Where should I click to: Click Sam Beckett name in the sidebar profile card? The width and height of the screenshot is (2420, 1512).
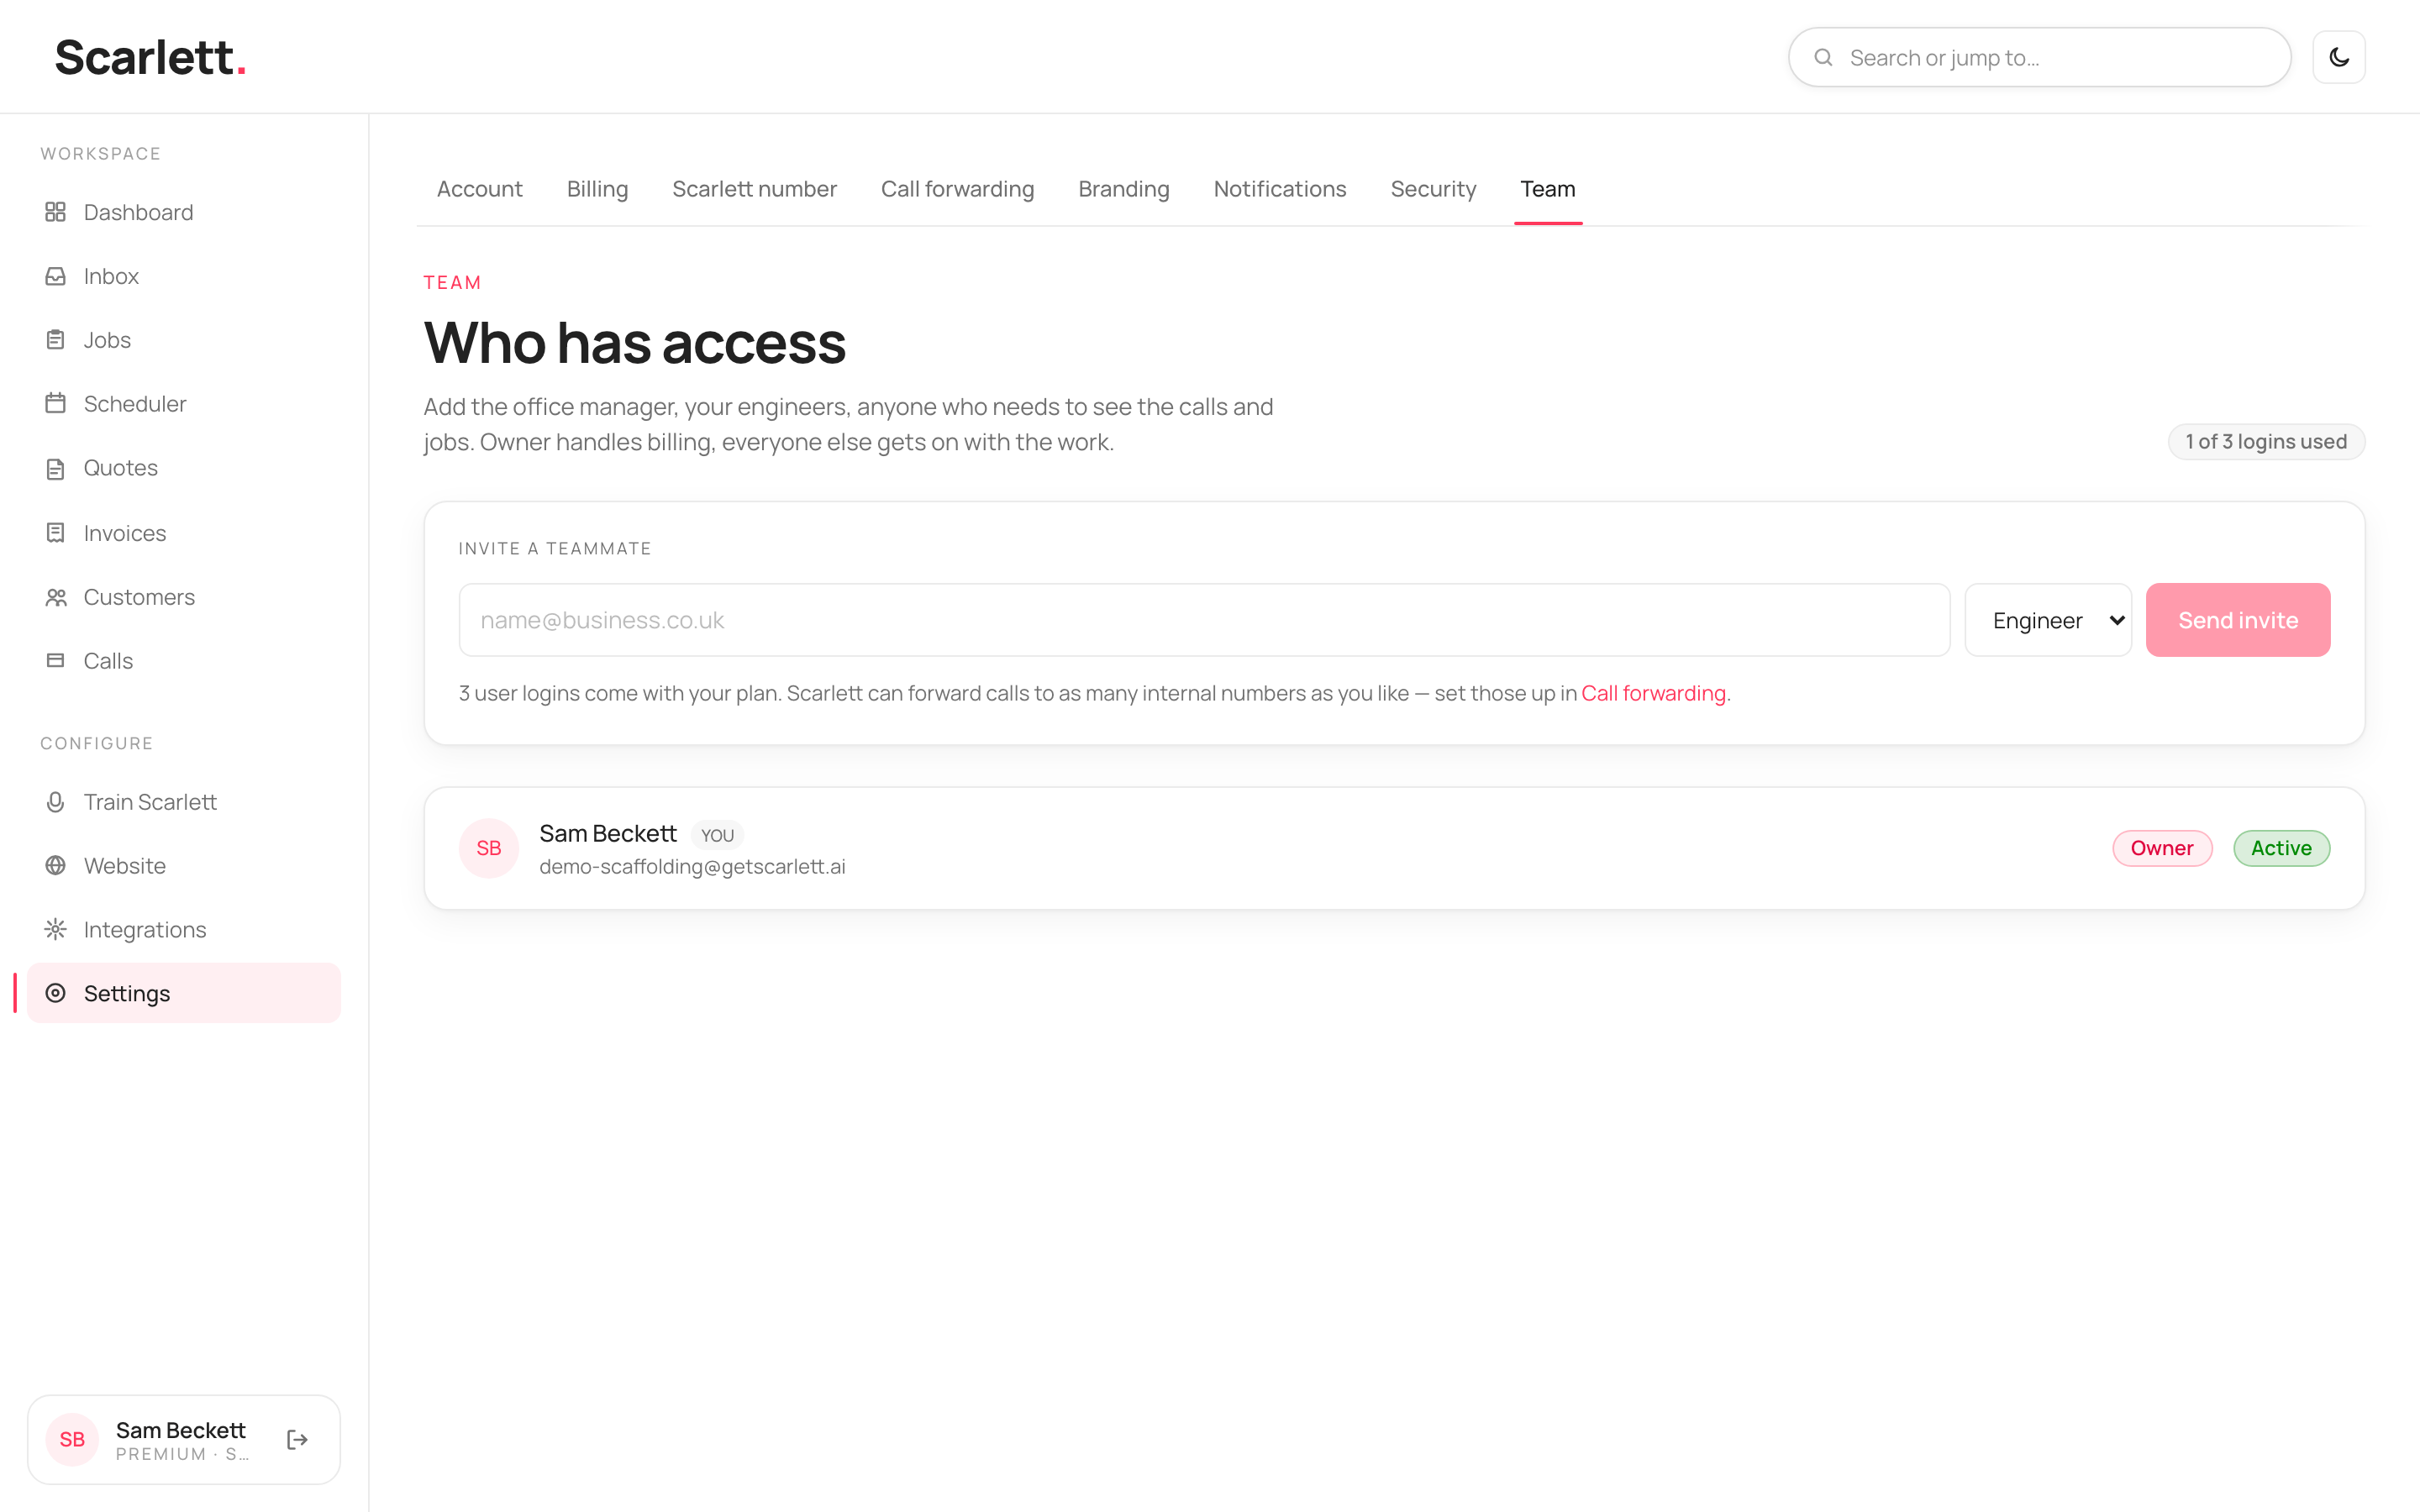tap(180, 1430)
